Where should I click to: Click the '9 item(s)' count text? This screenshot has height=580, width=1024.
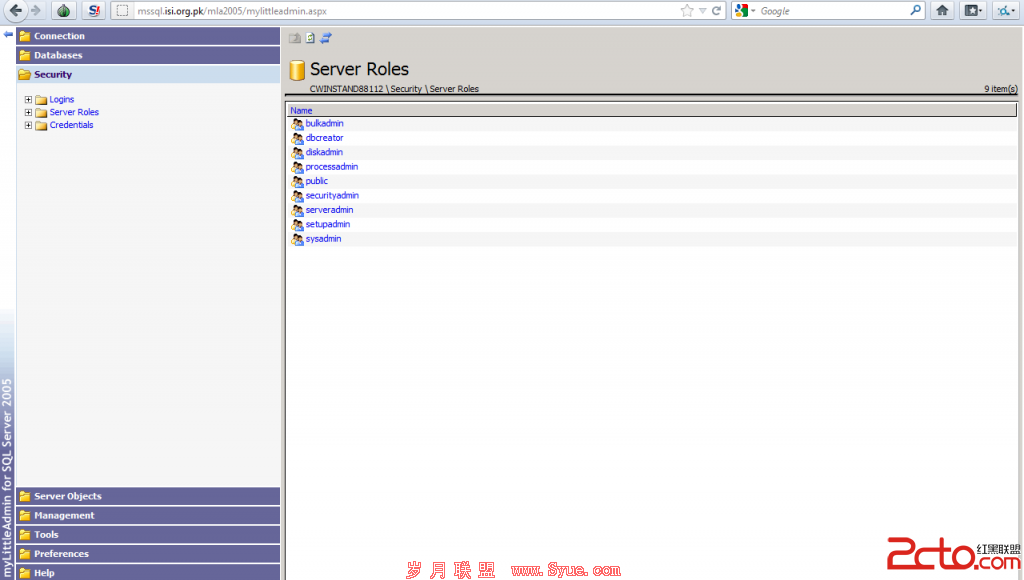pos(1000,89)
